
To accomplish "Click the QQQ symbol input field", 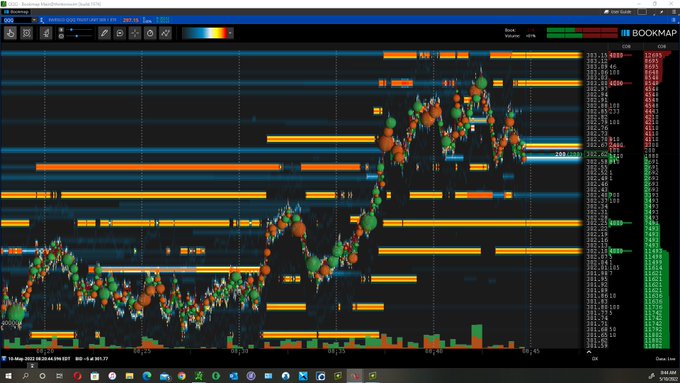I will (16, 20).
